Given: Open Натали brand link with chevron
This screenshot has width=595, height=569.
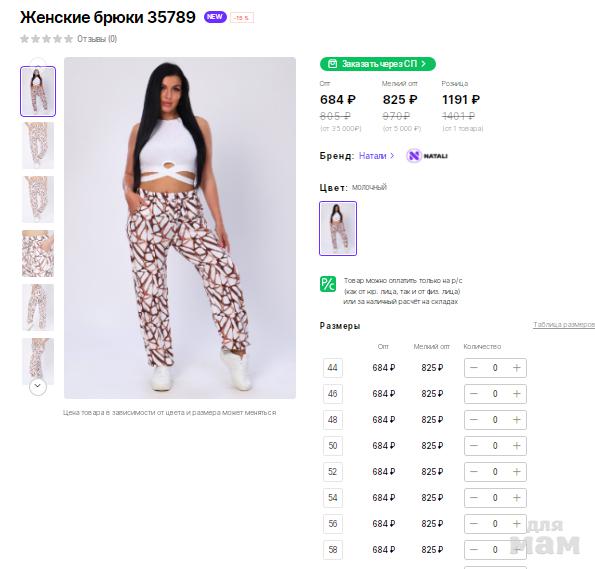Looking at the screenshot, I should (x=377, y=156).
